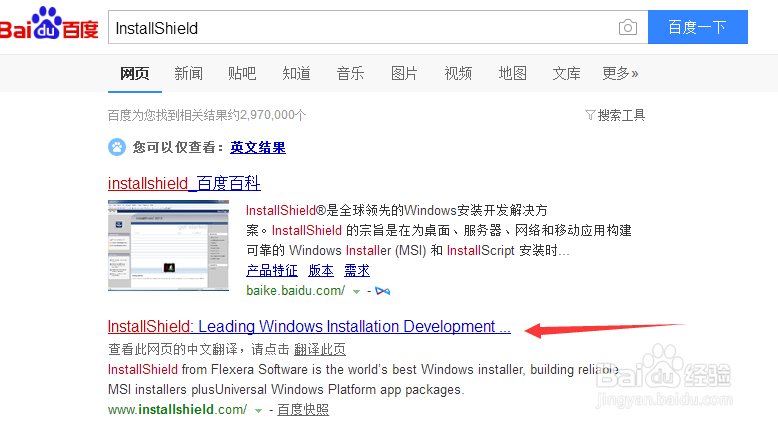This screenshot has height=427, width=778.
Task: Switch to the 新闻 tab
Action: click(x=189, y=73)
